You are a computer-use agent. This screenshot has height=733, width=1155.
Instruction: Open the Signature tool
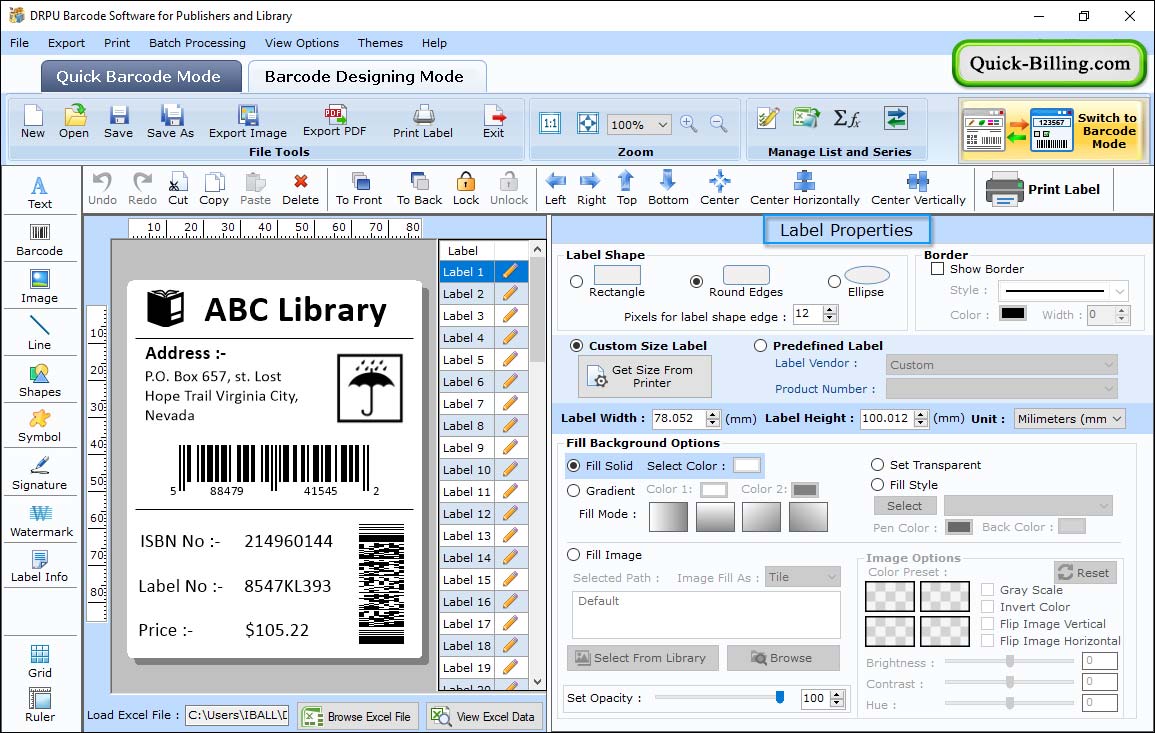[40, 474]
